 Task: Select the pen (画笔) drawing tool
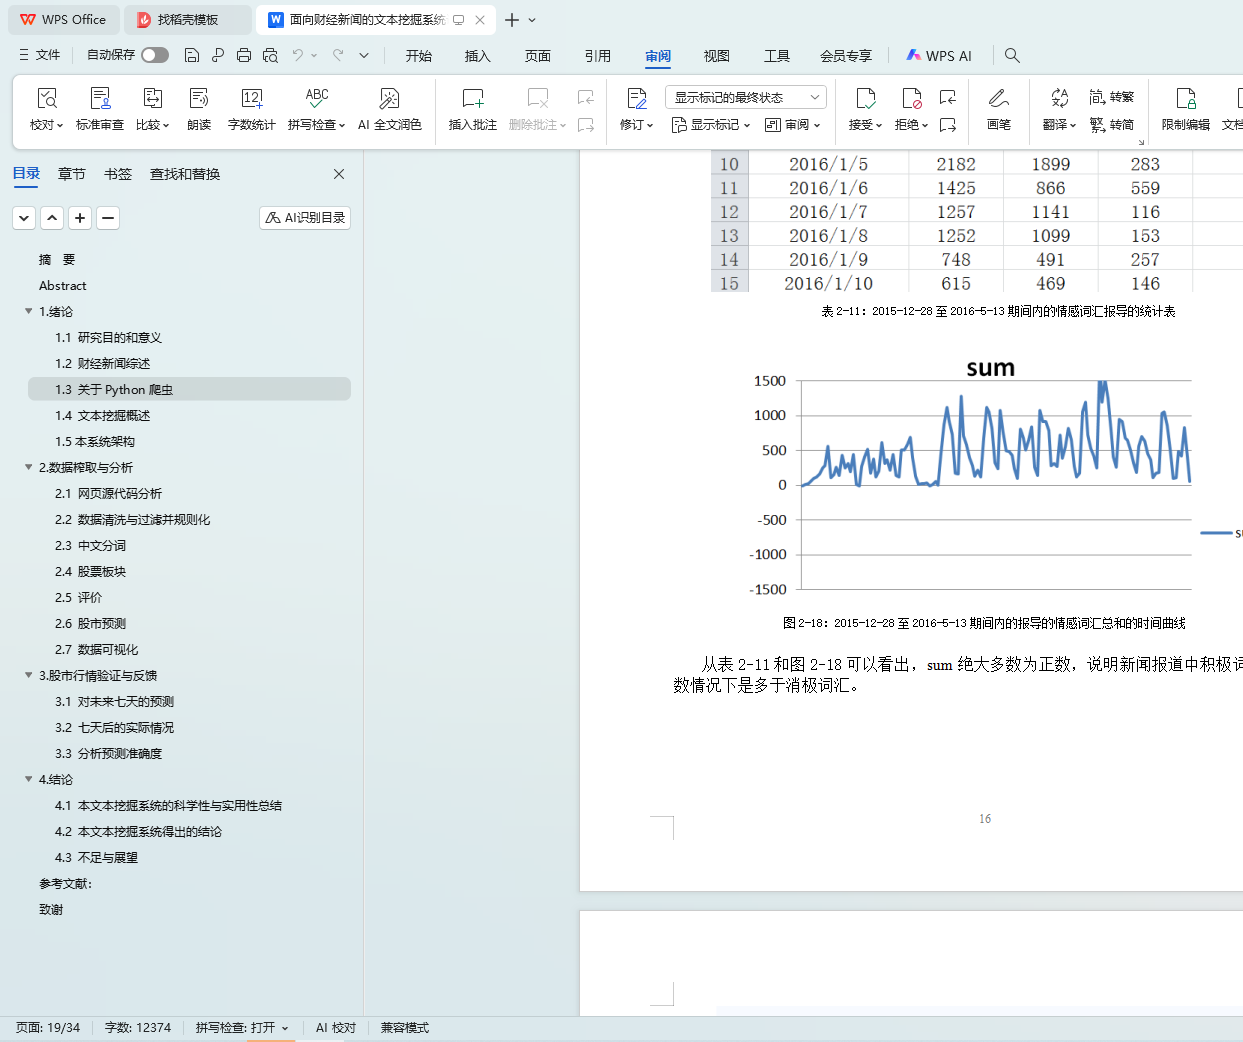coord(998,99)
